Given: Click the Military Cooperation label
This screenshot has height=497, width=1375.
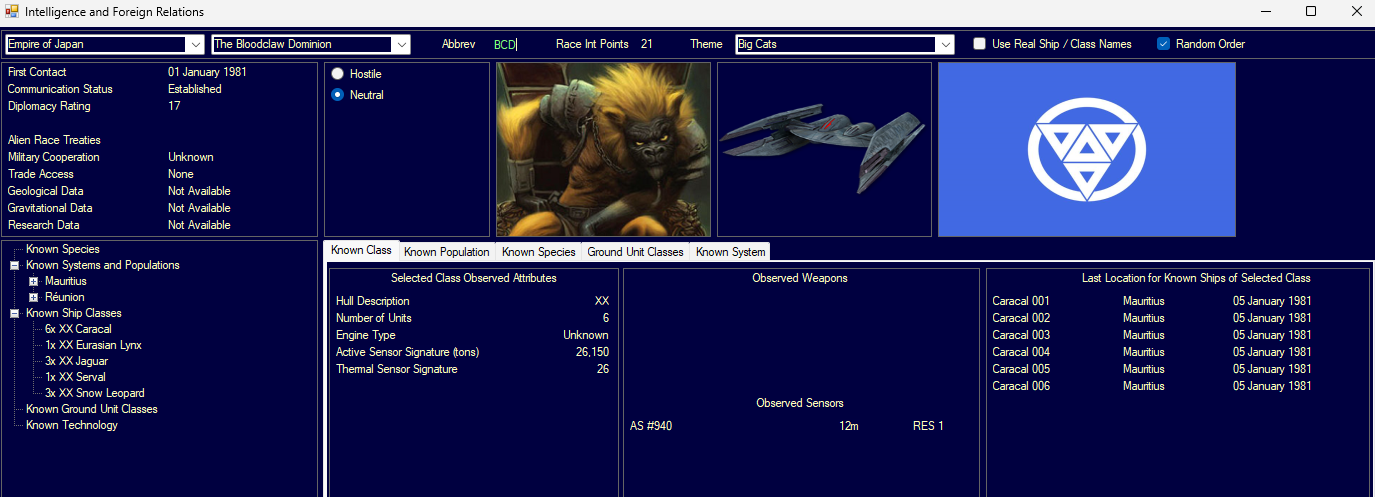Looking at the screenshot, I should 54,157.
